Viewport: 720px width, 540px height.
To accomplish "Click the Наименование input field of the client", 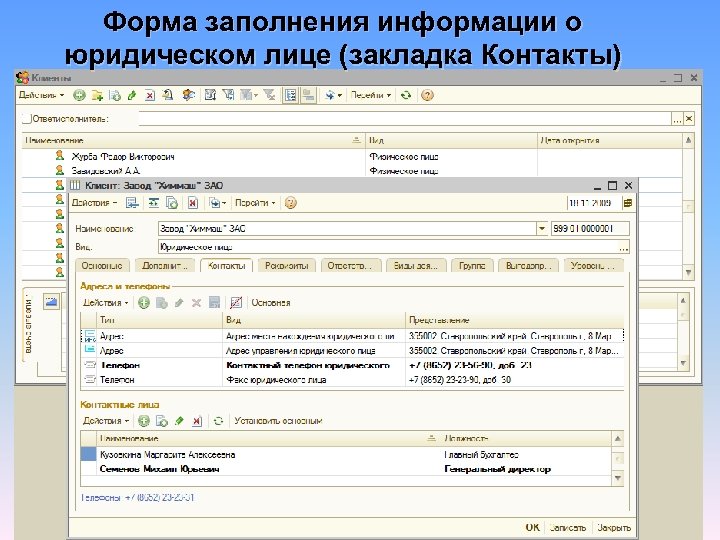I will 347,228.
